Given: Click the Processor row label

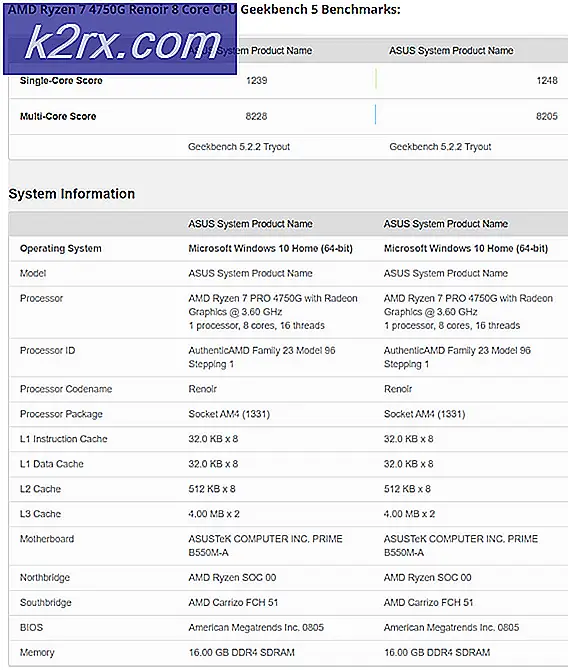Looking at the screenshot, I should pos(41,298).
